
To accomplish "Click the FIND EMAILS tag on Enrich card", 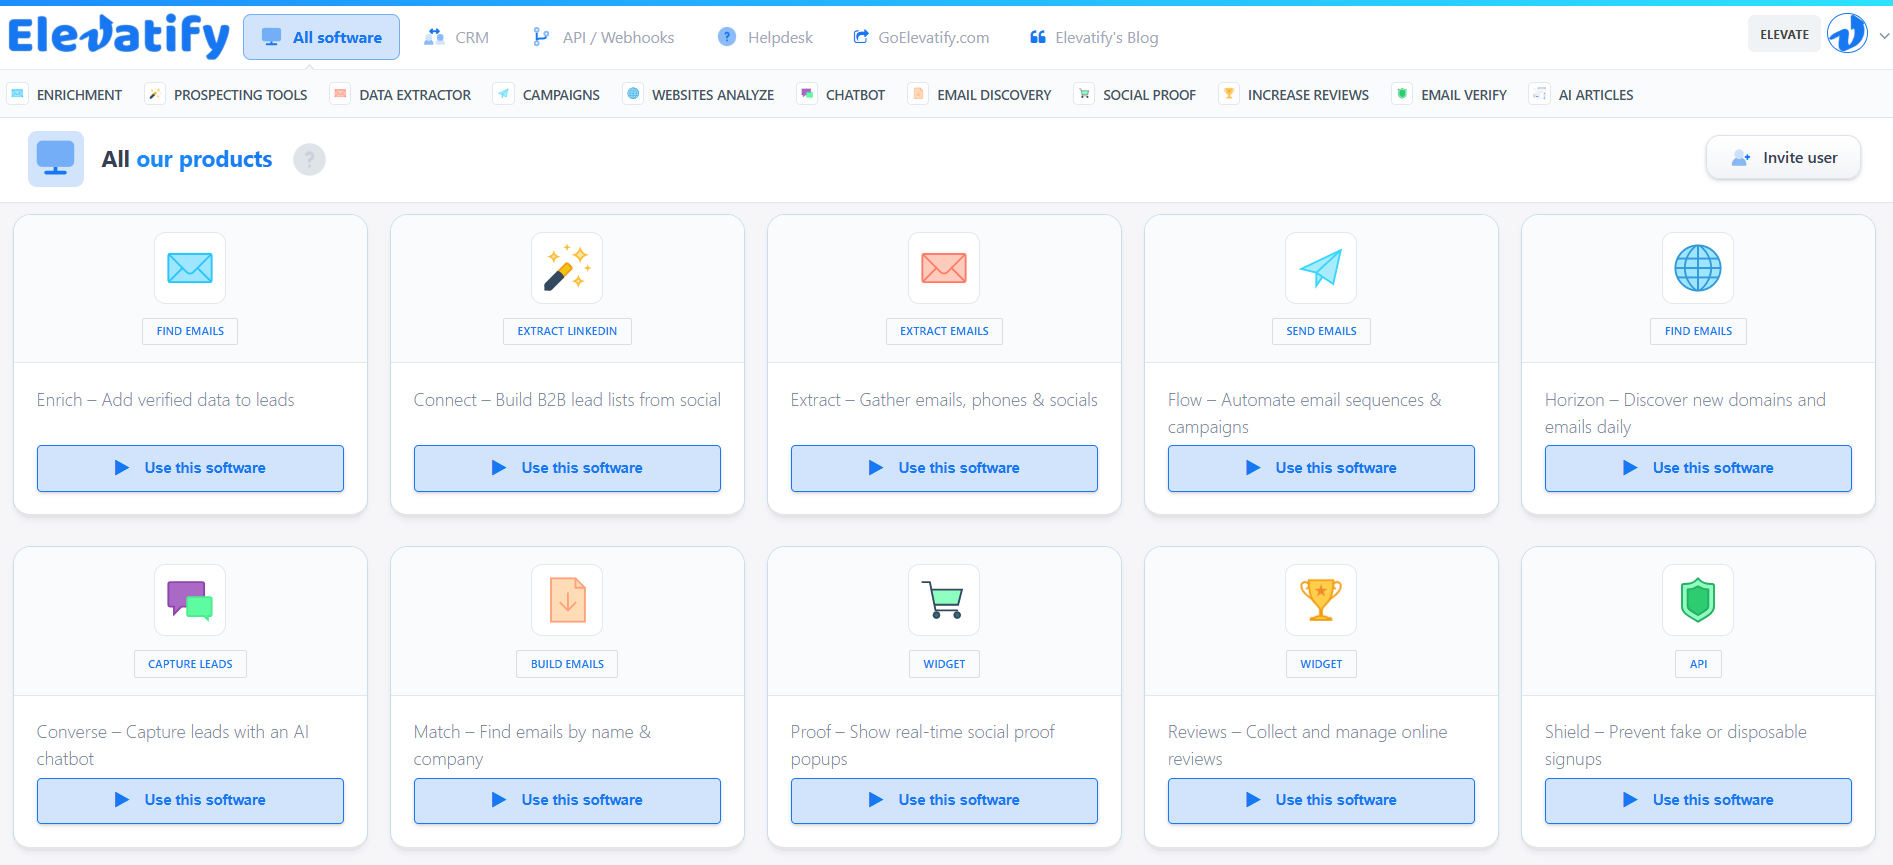I will coord(190,331).
